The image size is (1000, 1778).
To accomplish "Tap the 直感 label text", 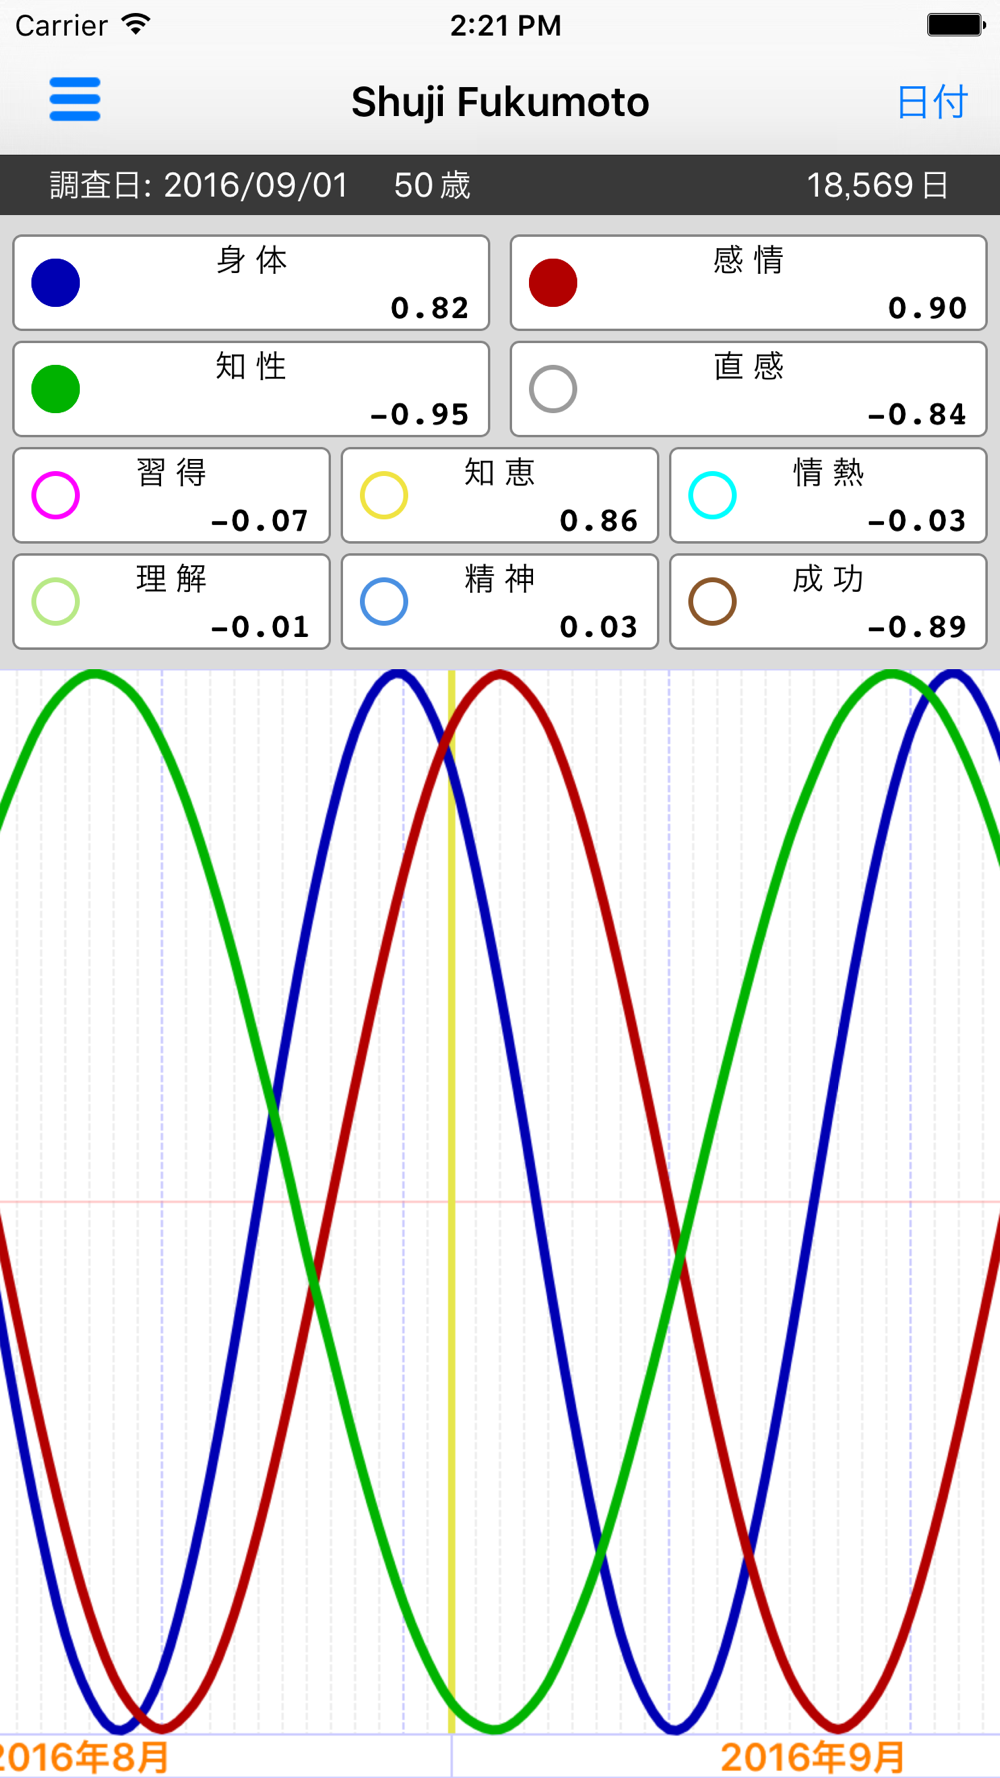I will coord(748,366).
